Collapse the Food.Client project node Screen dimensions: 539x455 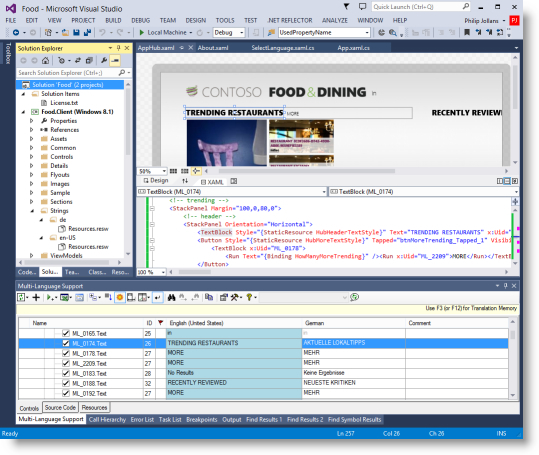[x=23, y=112]
